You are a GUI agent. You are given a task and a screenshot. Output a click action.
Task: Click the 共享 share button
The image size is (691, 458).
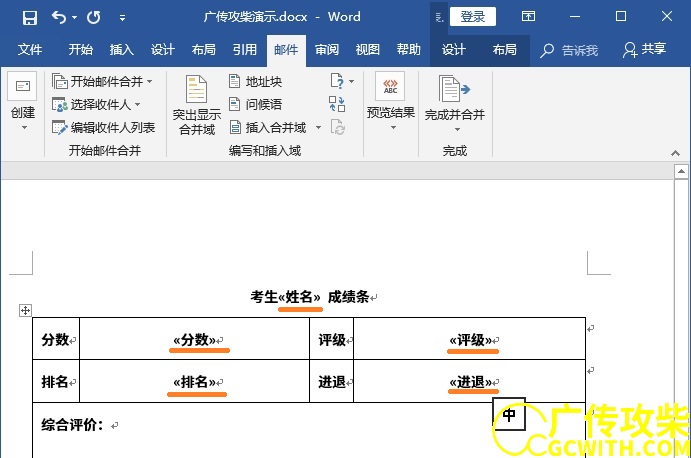coord(644,49)
